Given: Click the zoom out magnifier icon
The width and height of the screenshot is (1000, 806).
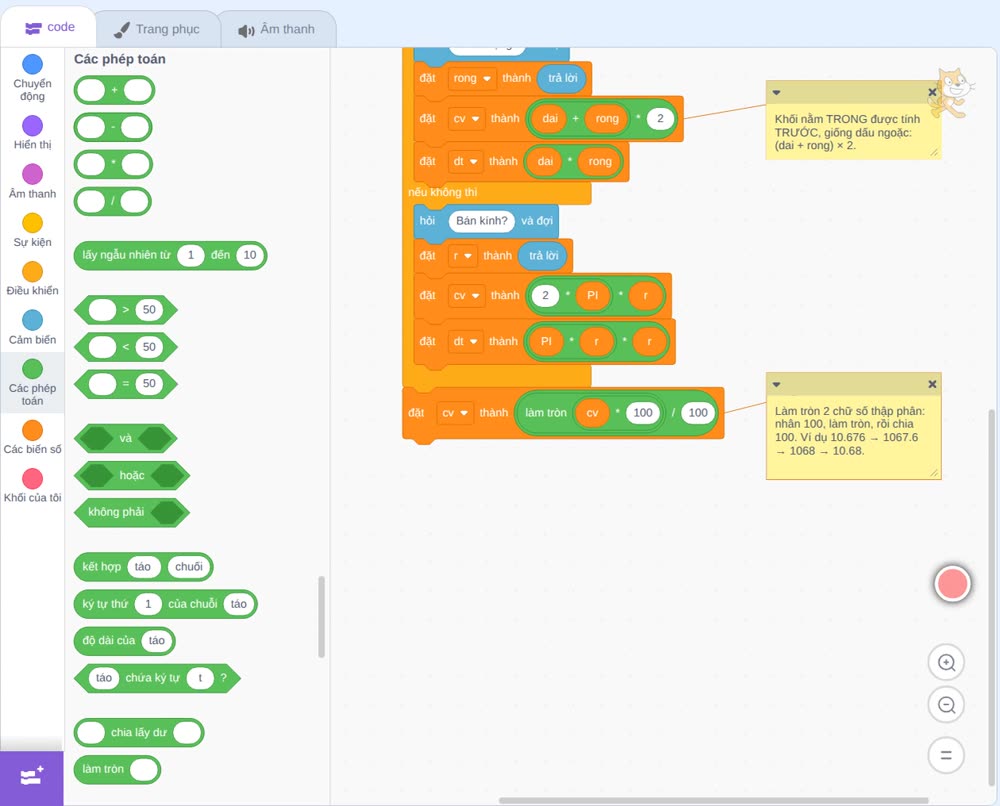Looking at the screenshot, I should point(946,705).
